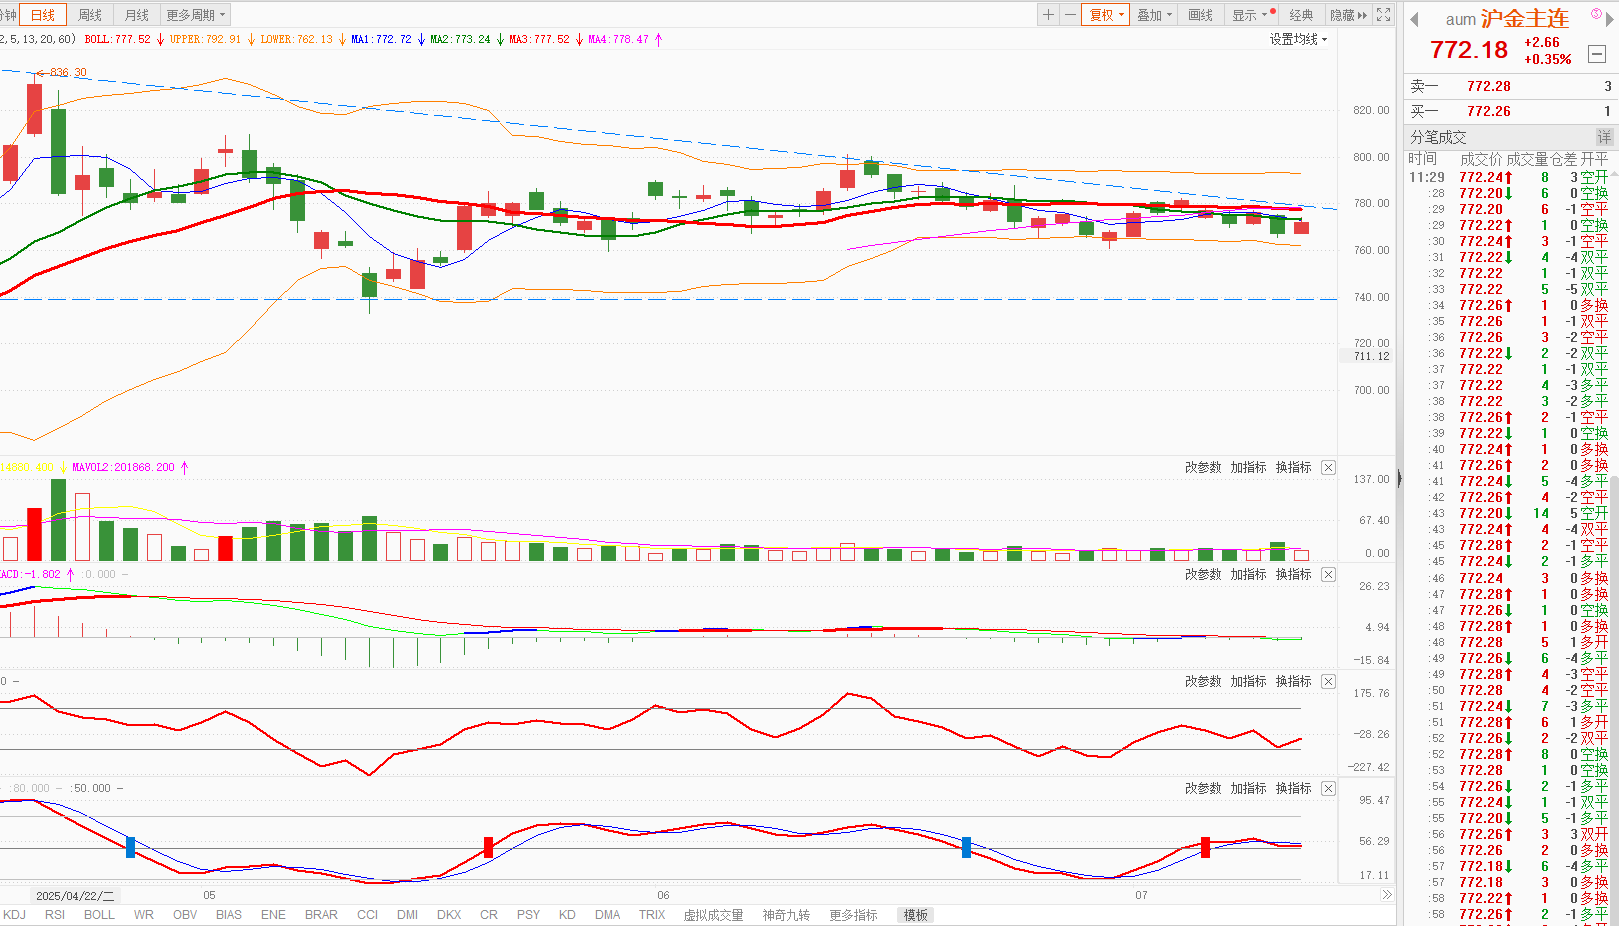
Task: Open detailed tick list via 详 icon
Action: [x=1605, y=137]
